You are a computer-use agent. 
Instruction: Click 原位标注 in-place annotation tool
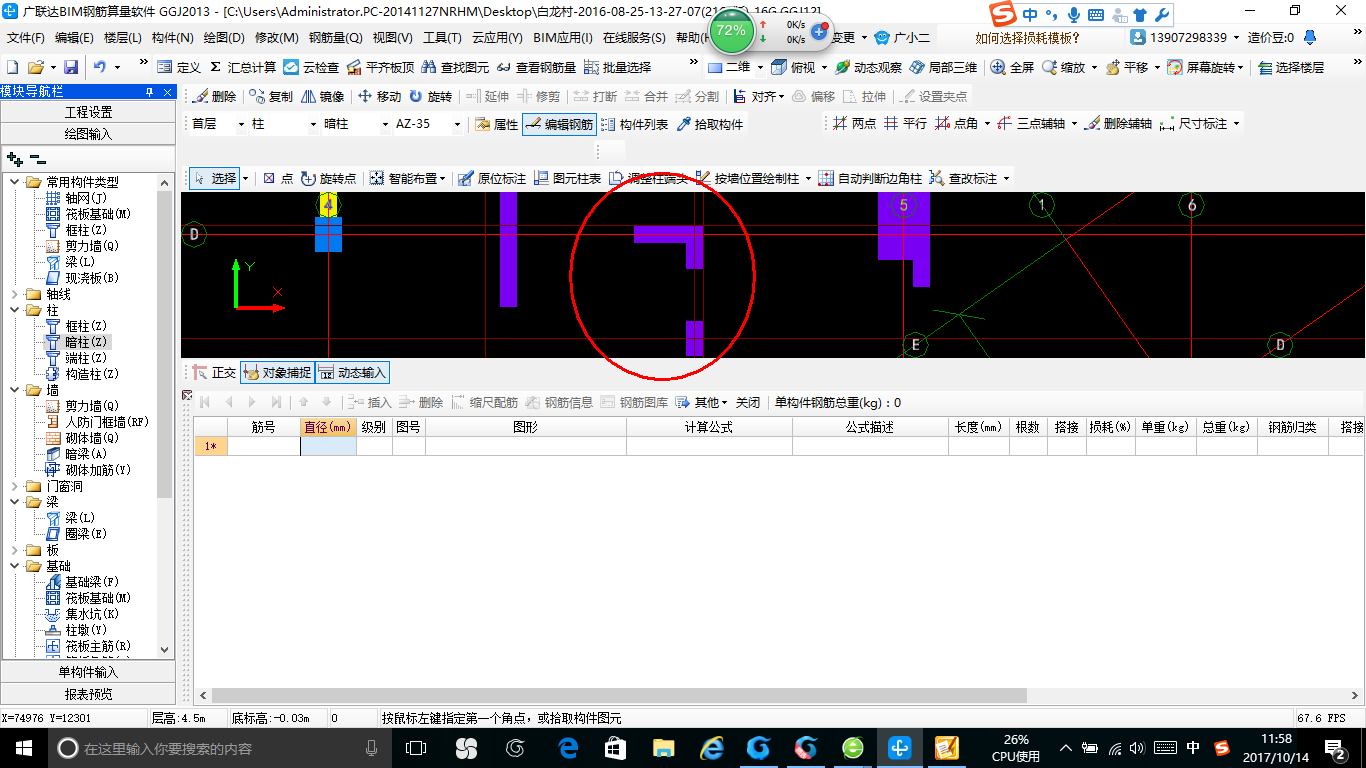[x=491, y=179]
